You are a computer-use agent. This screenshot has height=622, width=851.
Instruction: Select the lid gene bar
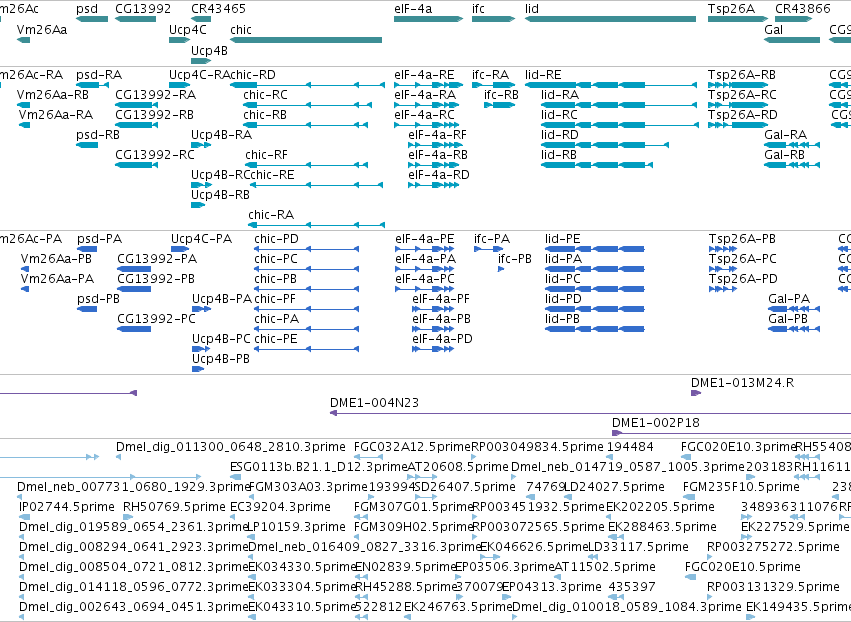click(610, 19)
